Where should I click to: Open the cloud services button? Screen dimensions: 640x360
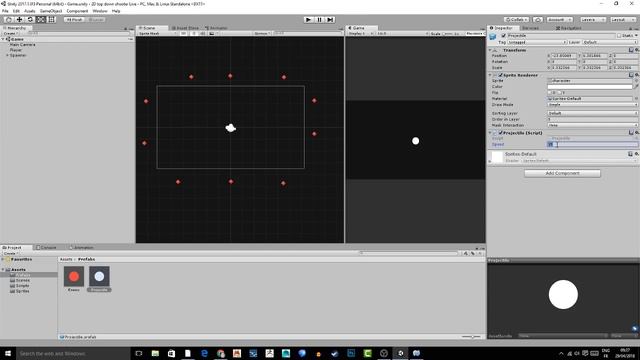538,20
